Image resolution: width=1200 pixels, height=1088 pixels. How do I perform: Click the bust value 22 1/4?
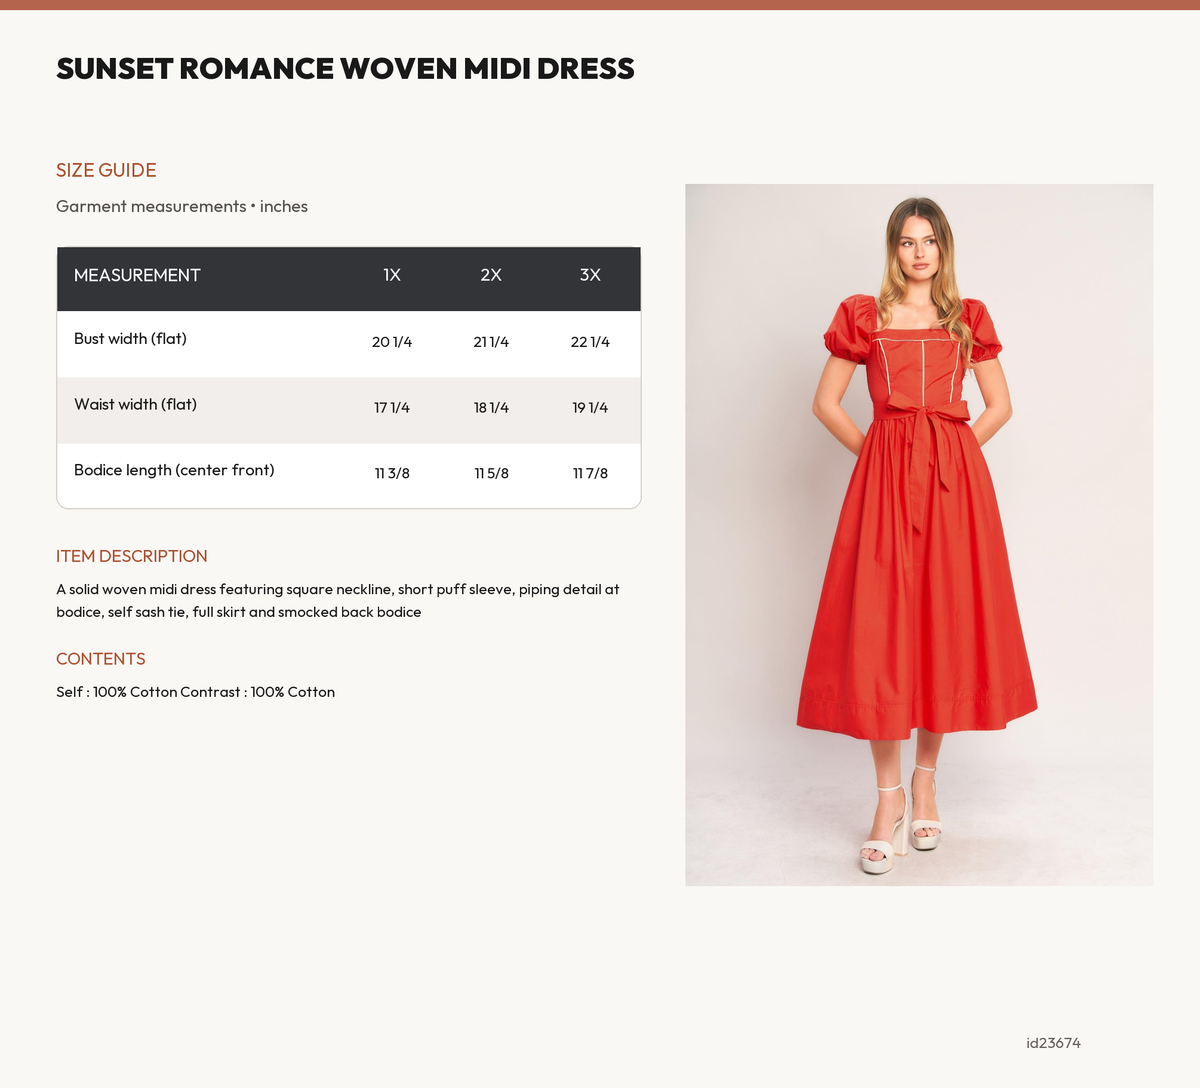590,342
